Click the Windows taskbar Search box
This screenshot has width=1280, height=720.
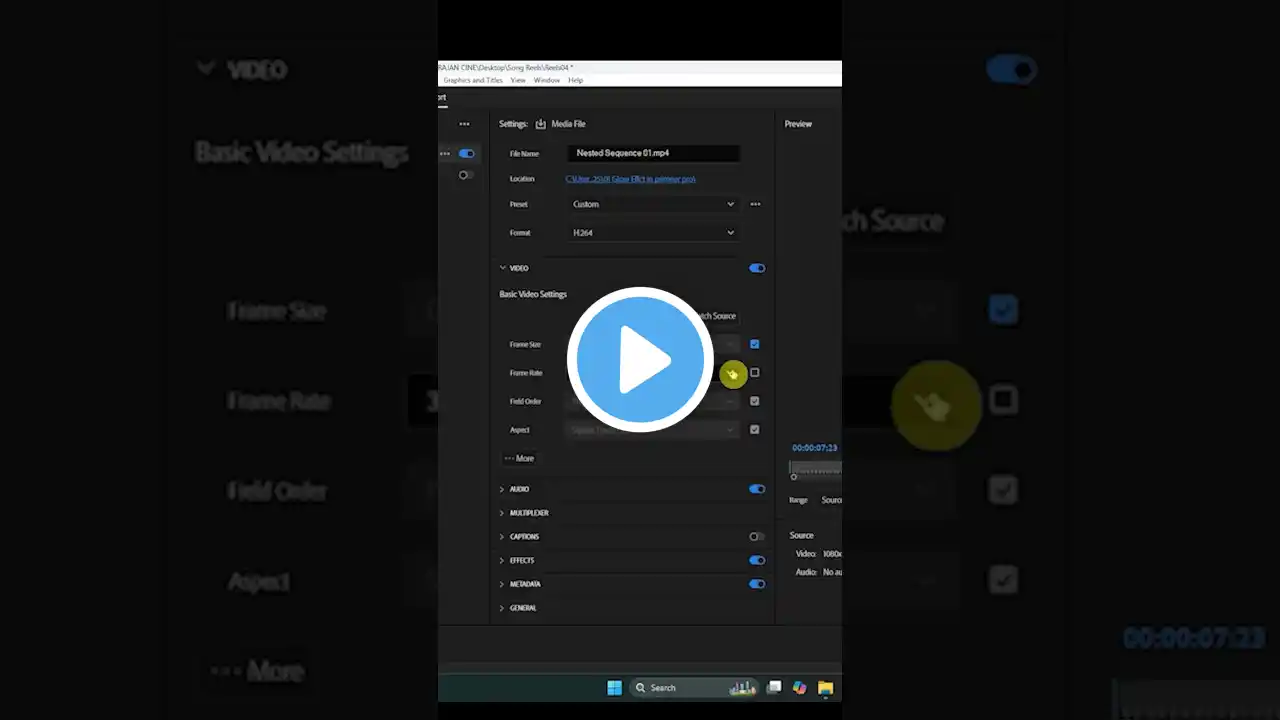[x=693, y=688]
